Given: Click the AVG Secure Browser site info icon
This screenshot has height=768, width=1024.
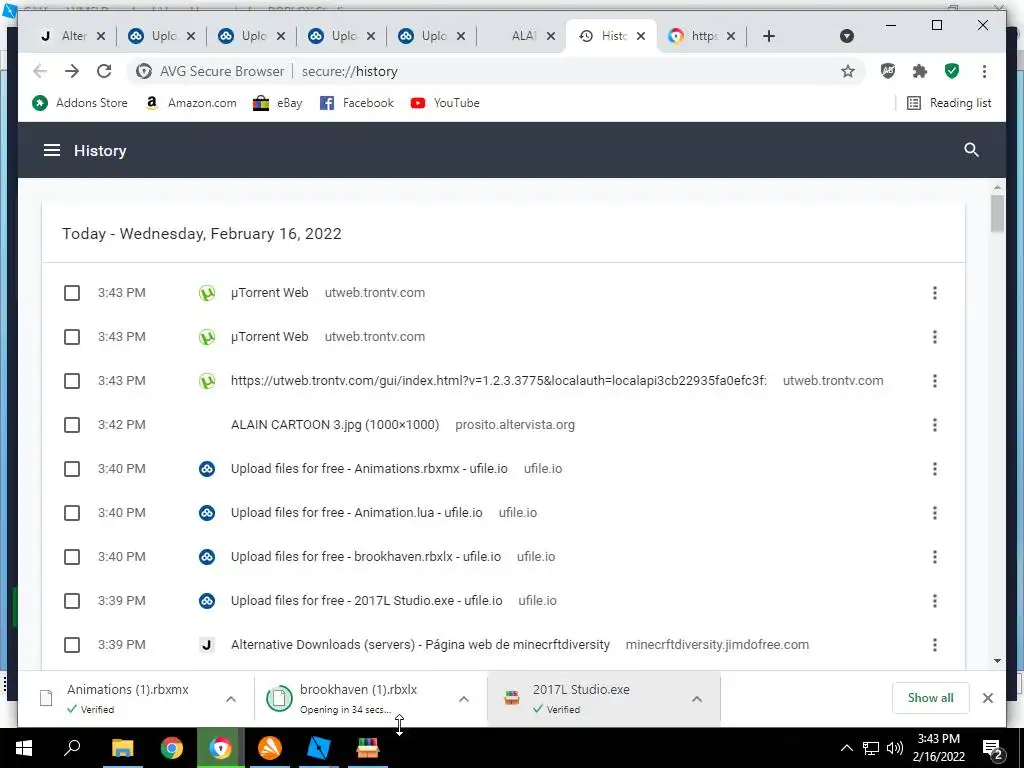Looking at the screenshot, I should tap(144, 71).
